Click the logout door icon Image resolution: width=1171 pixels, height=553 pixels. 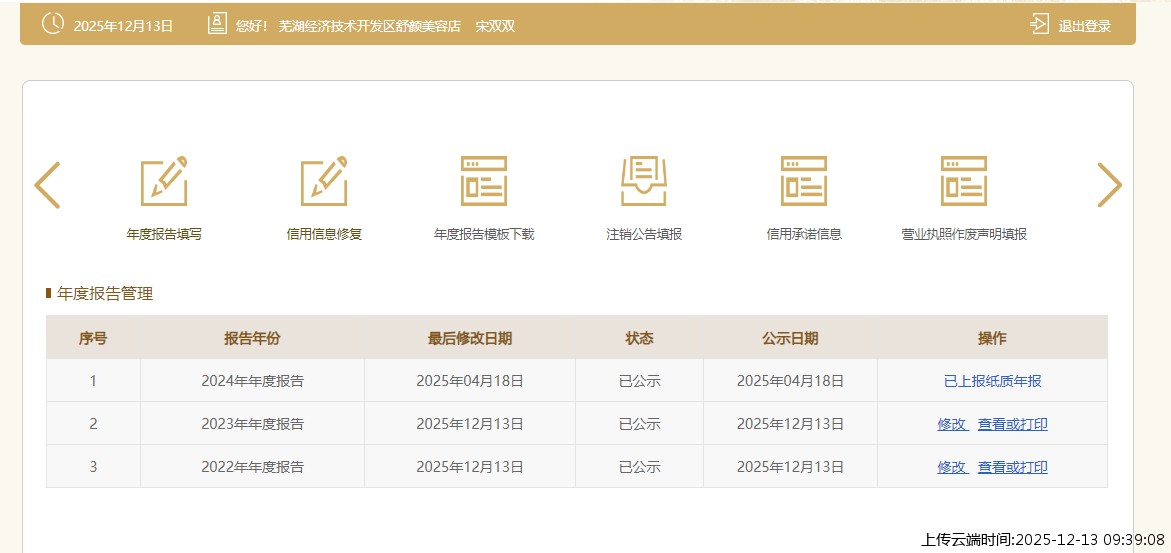point(1040,25)
